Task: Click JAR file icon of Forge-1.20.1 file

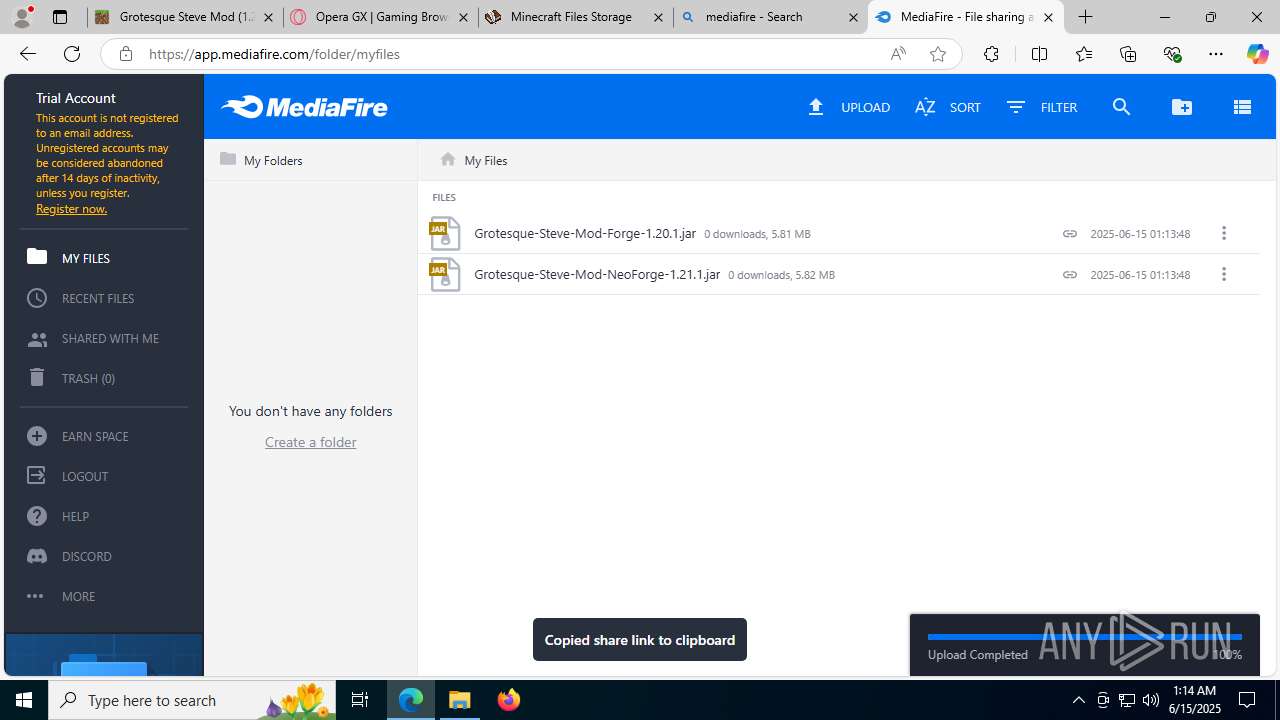Action: (x=444, y=233)
